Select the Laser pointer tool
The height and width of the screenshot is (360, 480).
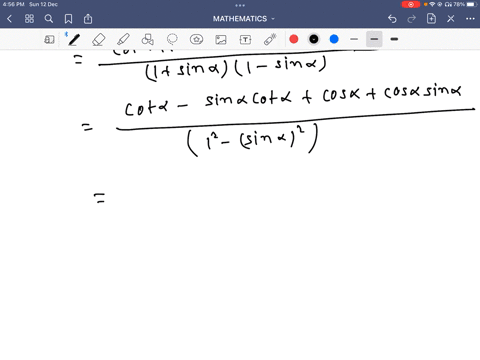coord(270,39)
